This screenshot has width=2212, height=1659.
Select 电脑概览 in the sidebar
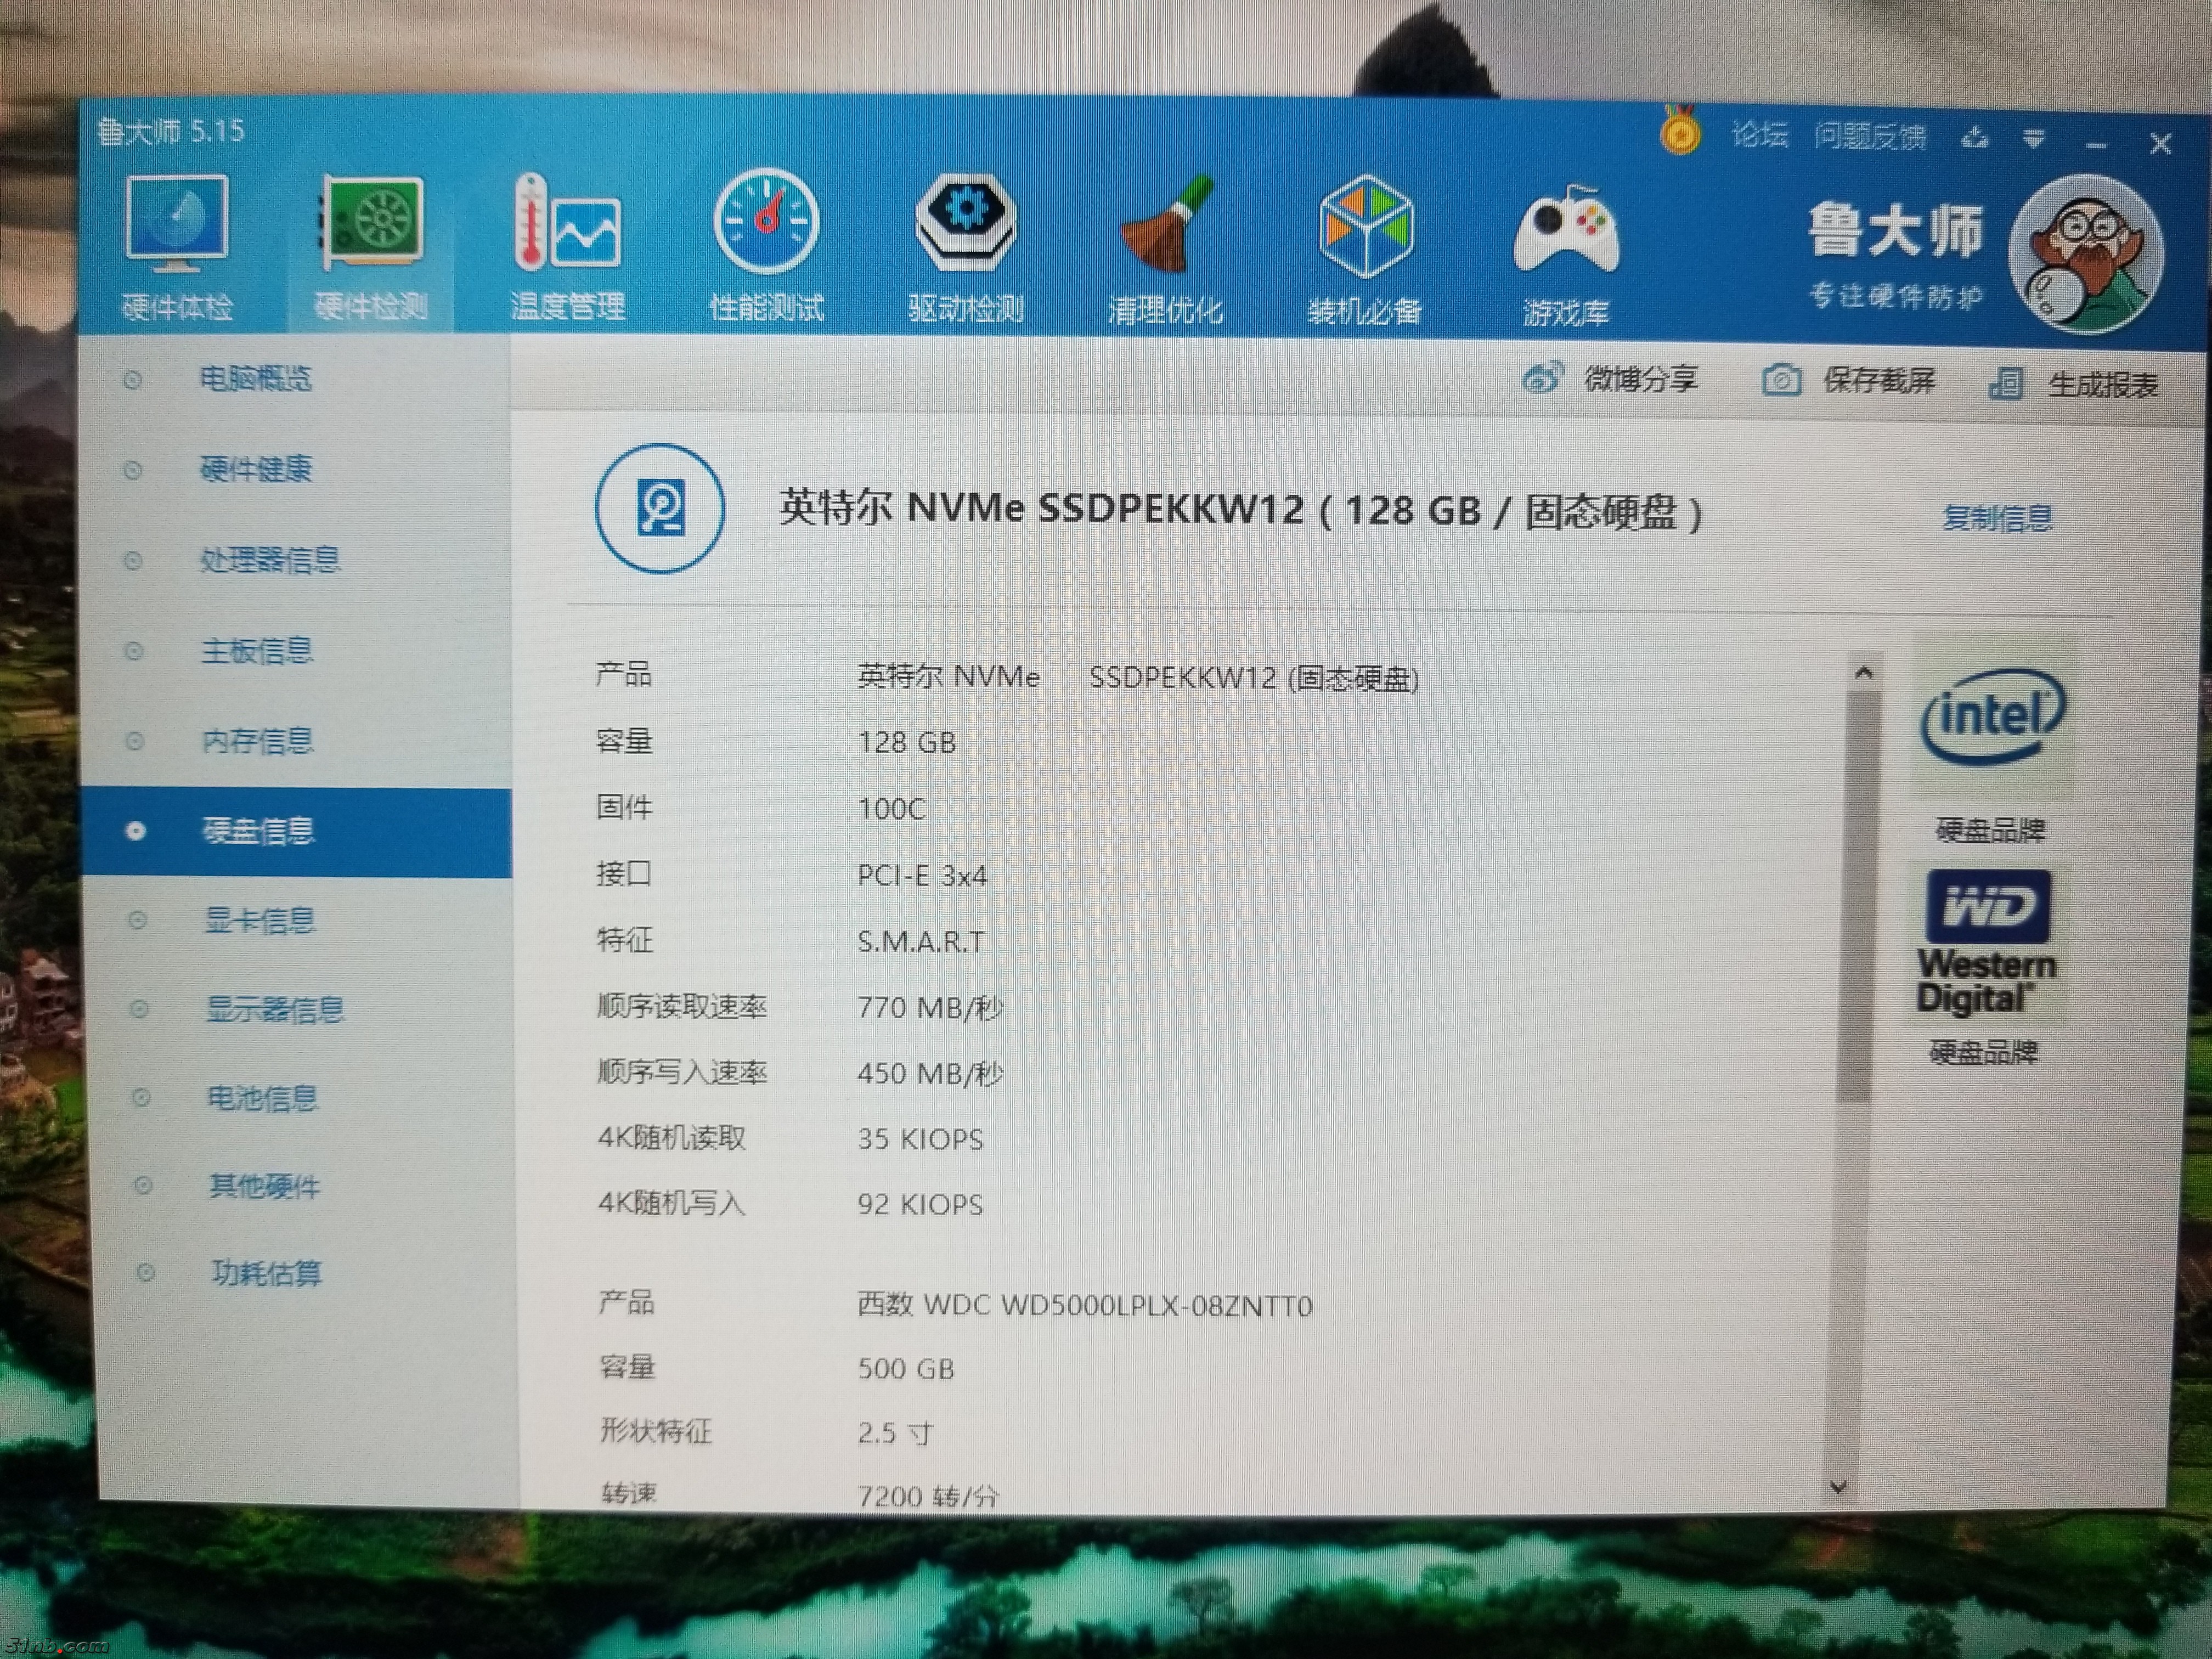(x=256, y=379)
